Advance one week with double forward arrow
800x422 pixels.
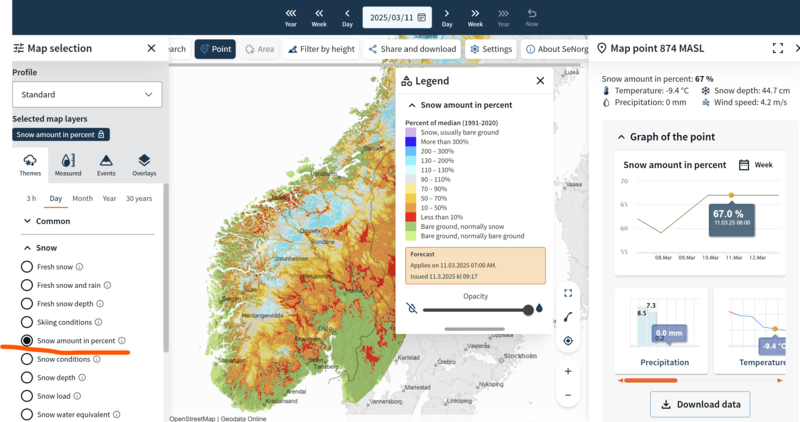[475, 17]
